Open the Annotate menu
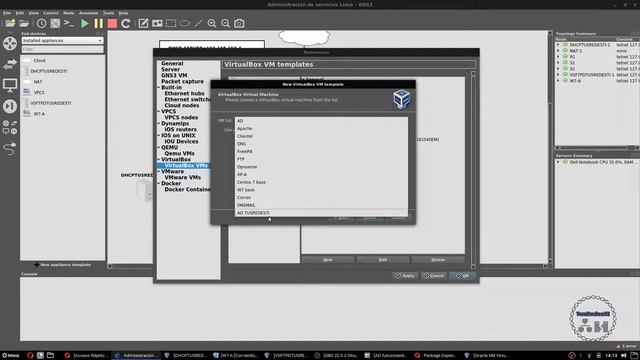Viewport: 640px width, 360px height. coord(88,13)
